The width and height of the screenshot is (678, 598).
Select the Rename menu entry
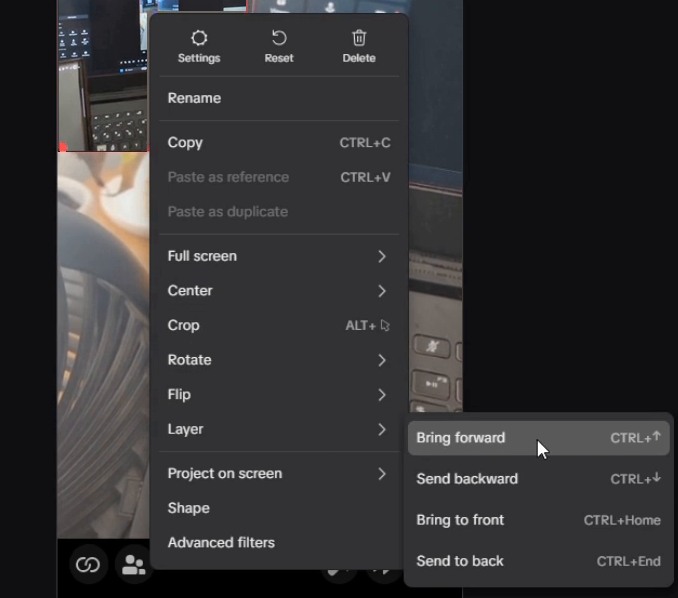tap(279, 98)
